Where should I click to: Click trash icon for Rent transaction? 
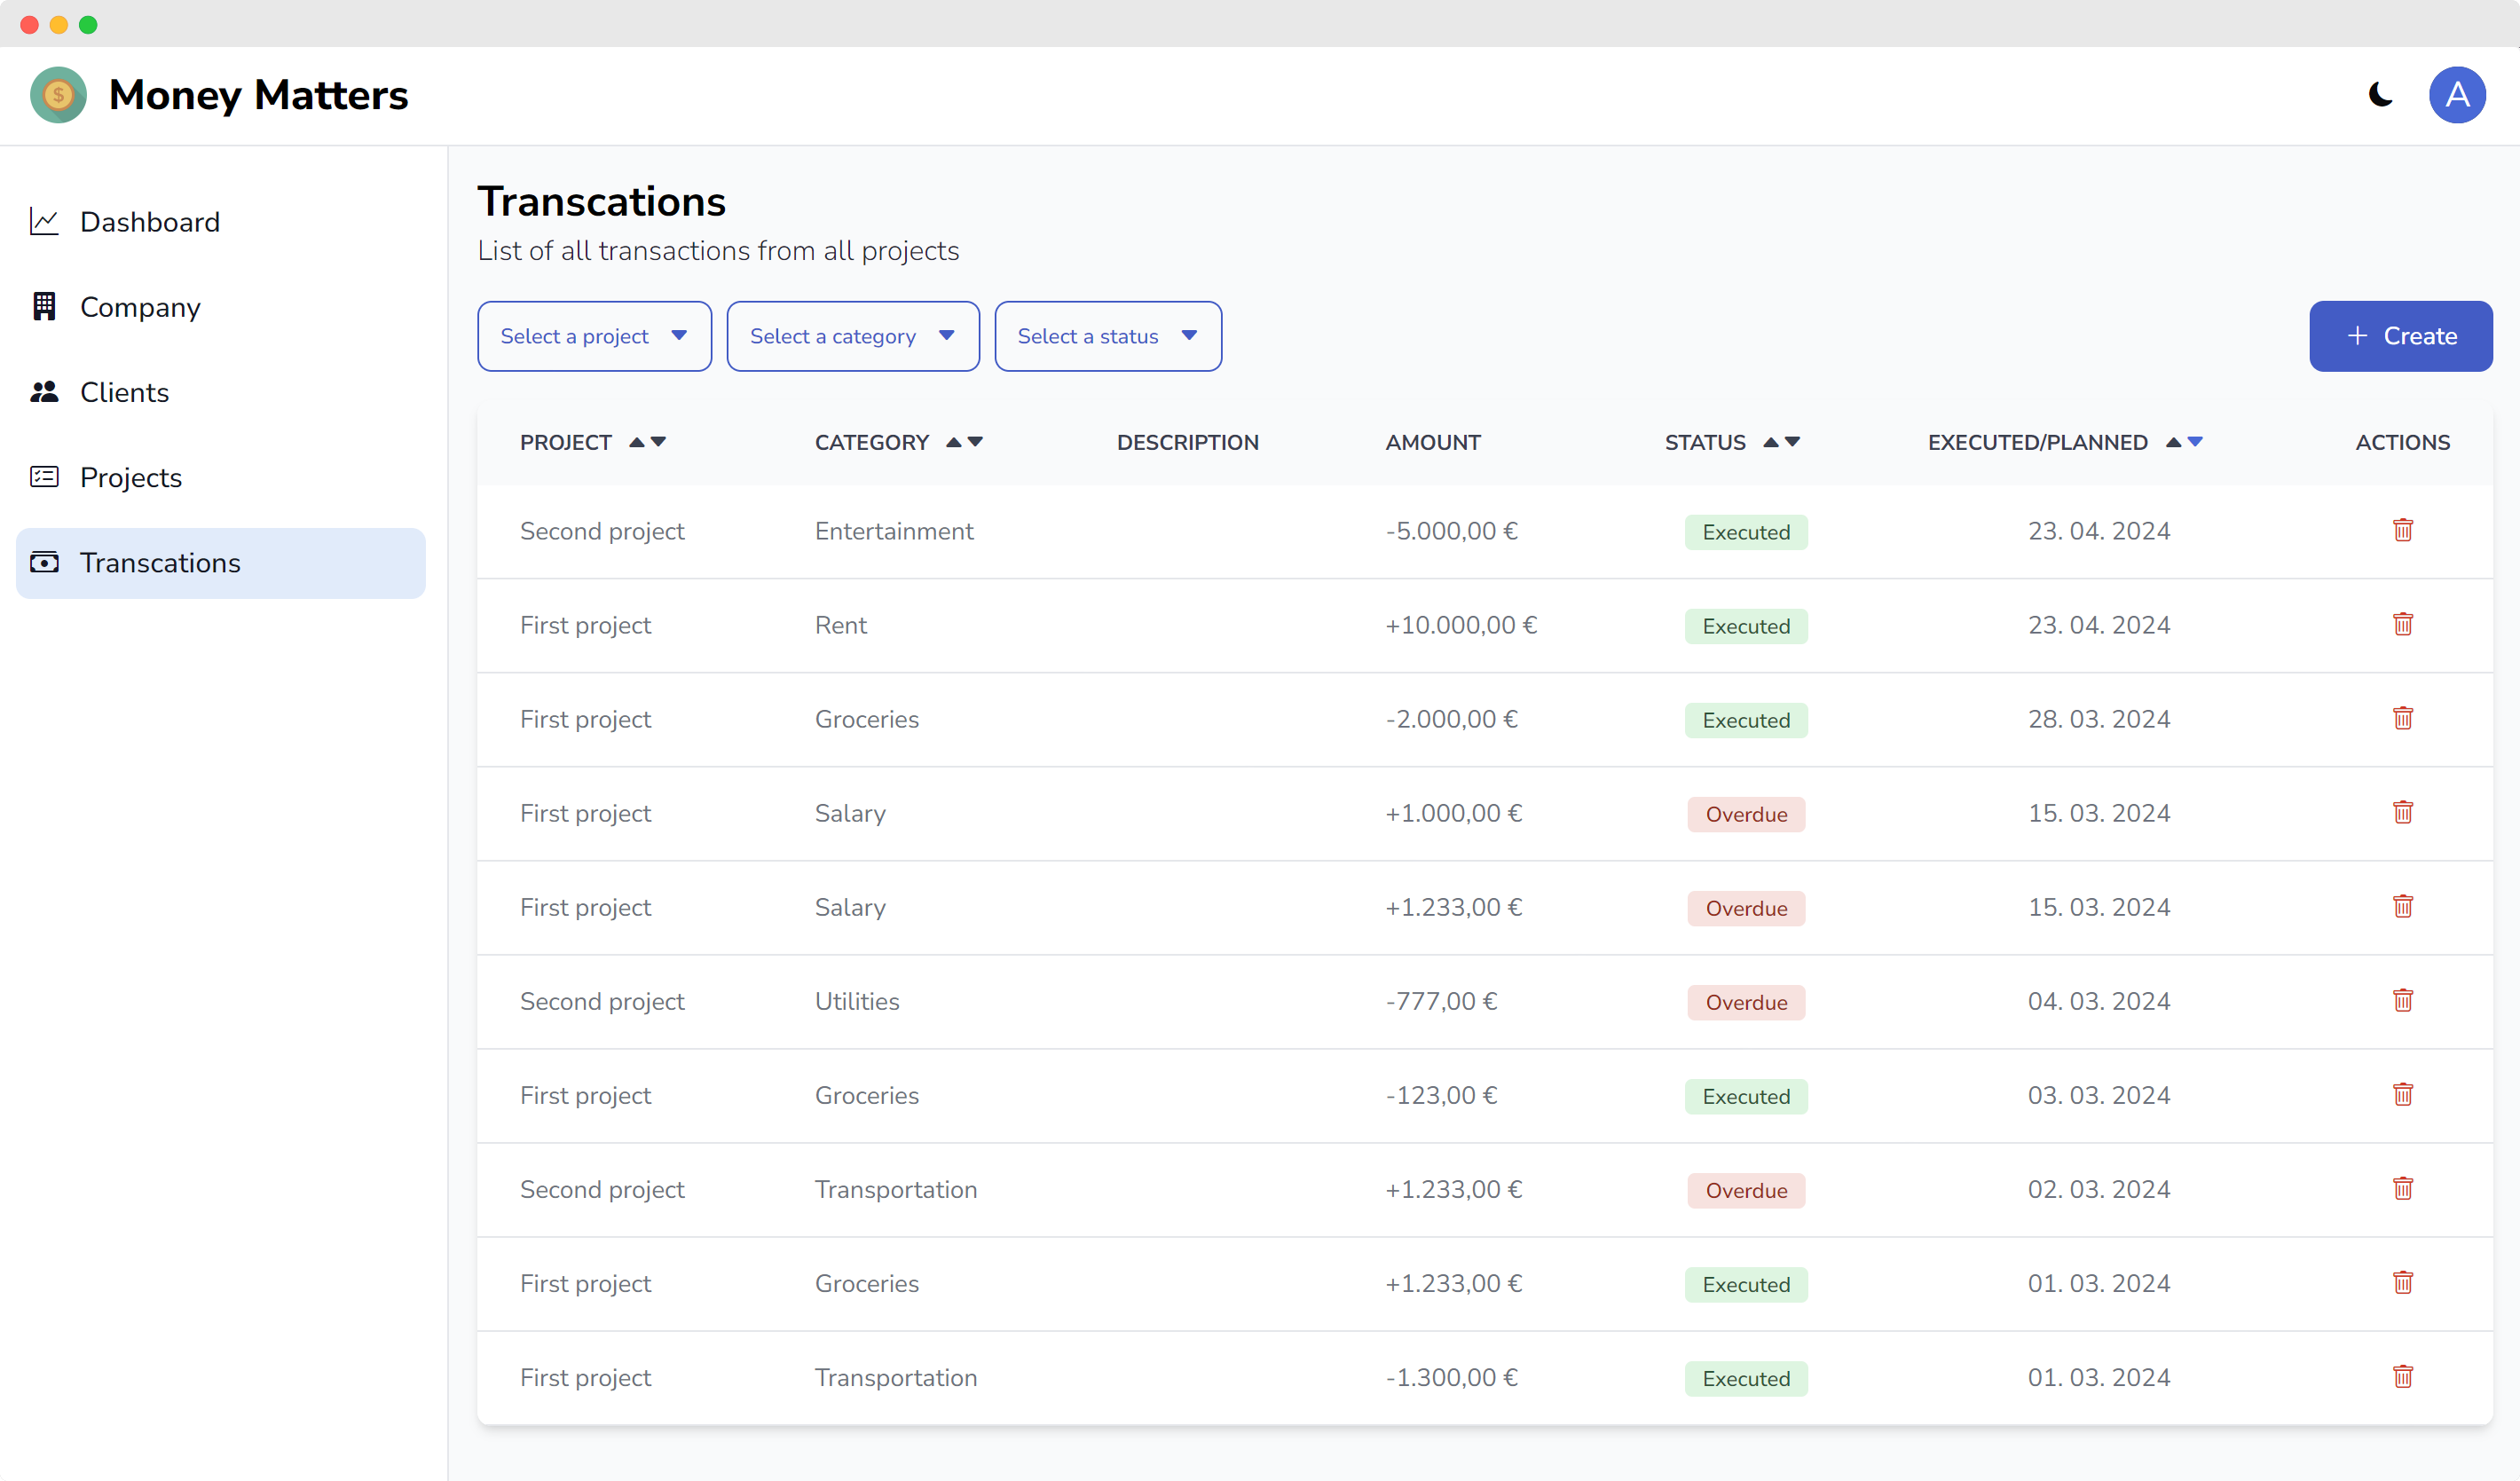click(x=2402, y=624)
